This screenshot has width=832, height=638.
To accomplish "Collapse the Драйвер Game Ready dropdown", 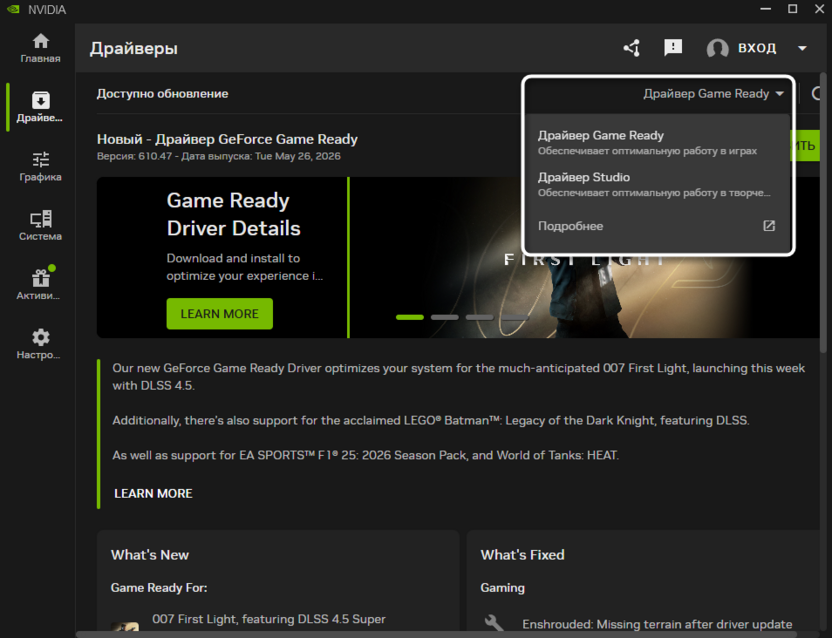I will [713, 94].
